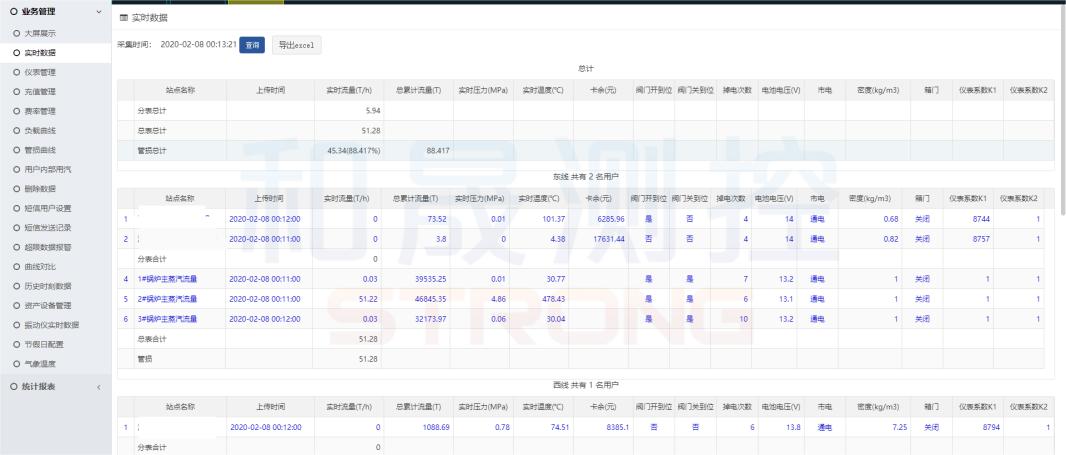
Task: Go to 超限数据报警 page
Action: tap(48, 246)
